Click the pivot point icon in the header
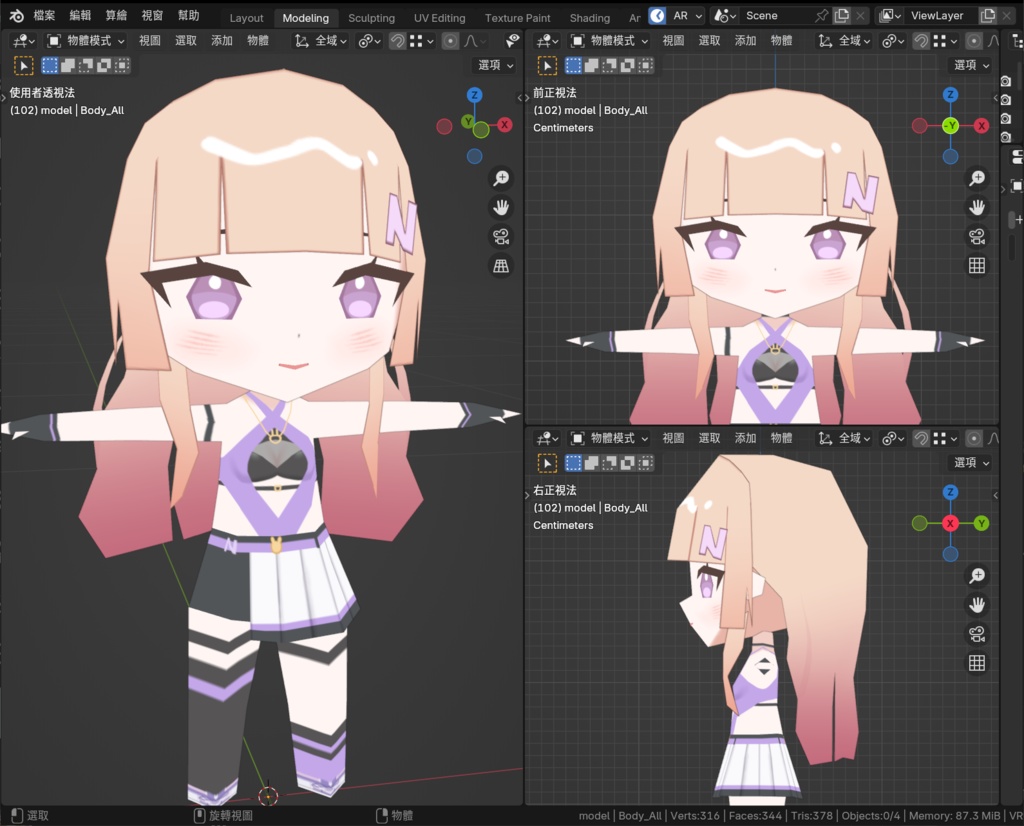Image resolution: width=1024 pixels, height=826 pixels. tap(366, 40)
